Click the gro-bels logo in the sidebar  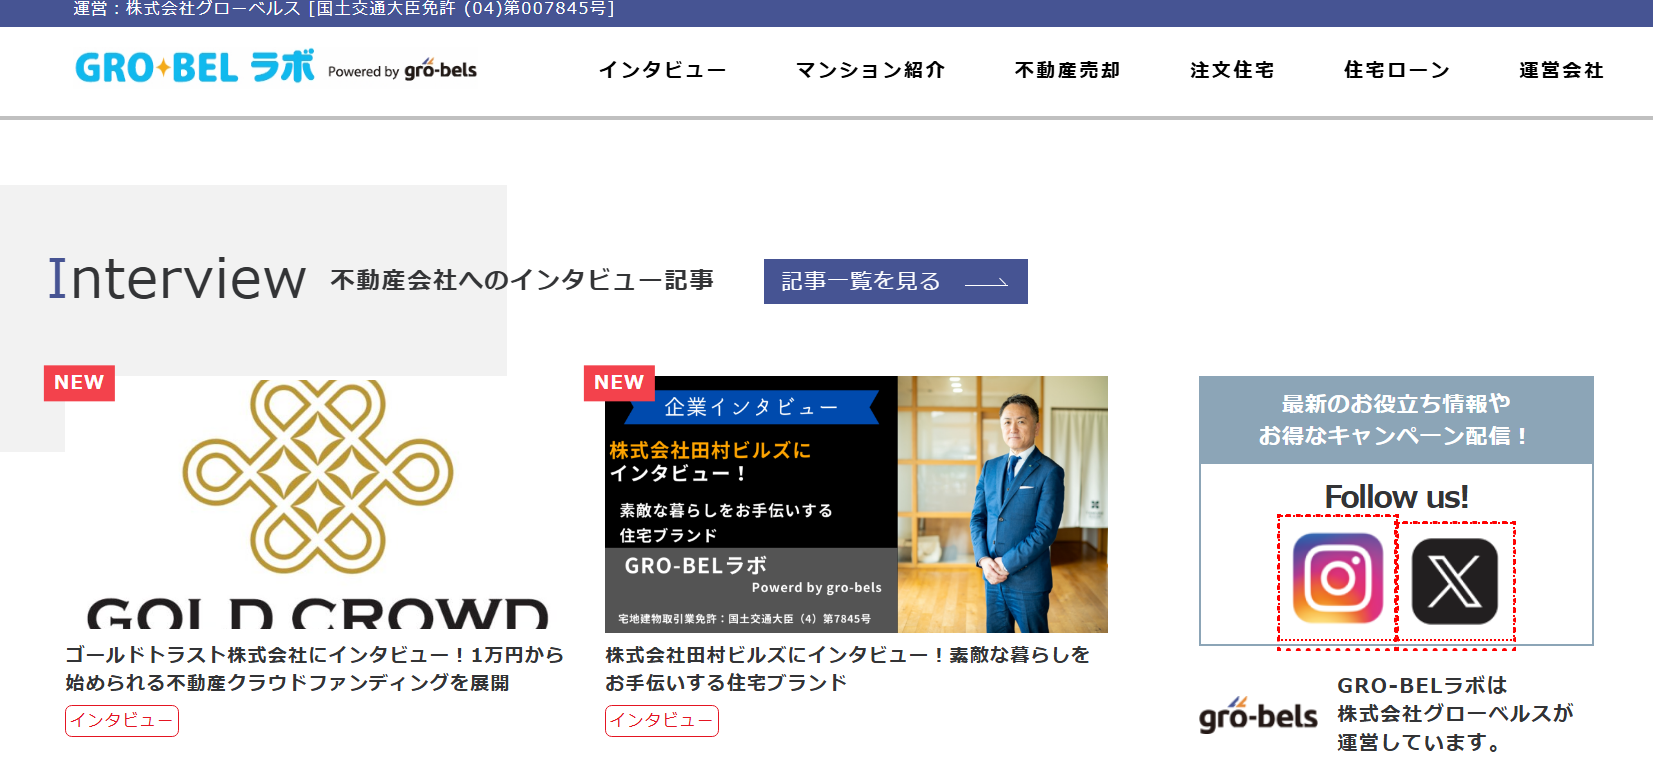(1258, 715)
